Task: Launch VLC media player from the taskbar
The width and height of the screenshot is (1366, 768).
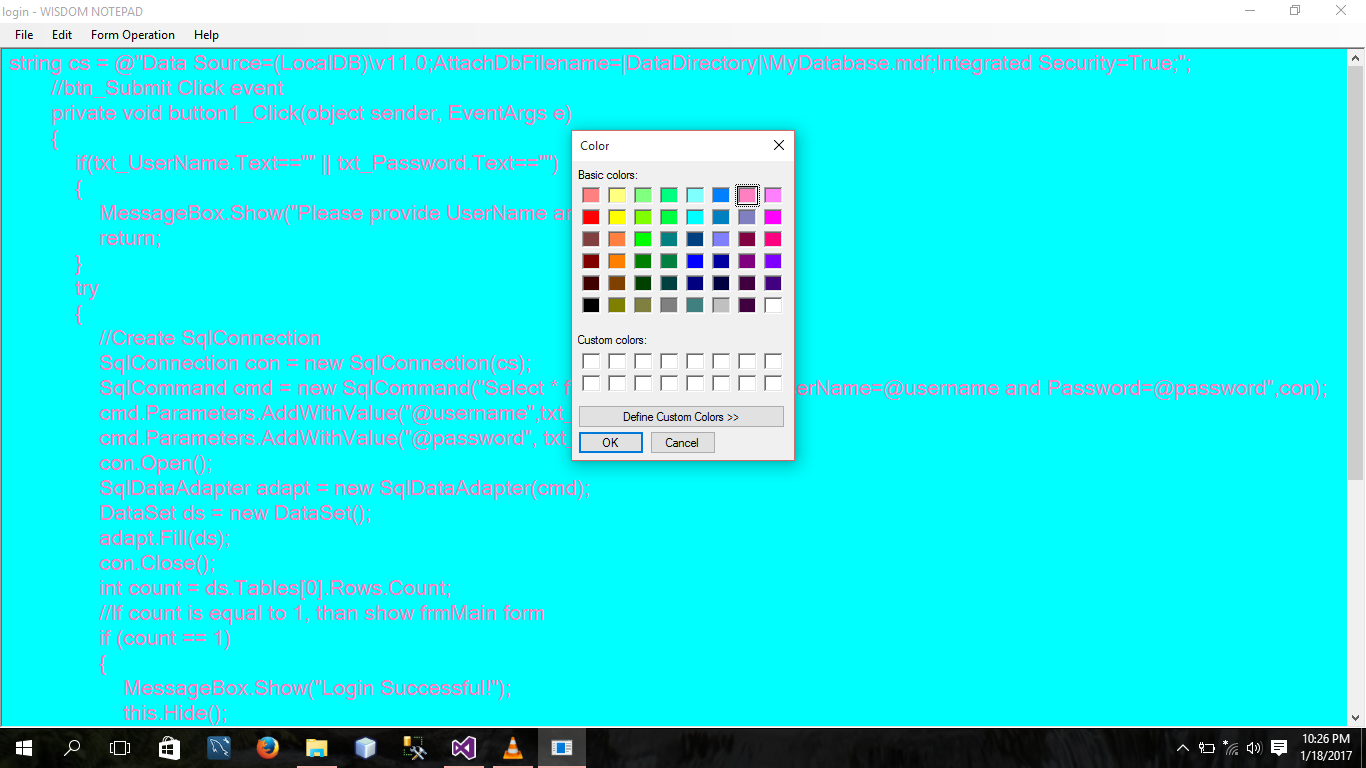Action: (512, 747)
